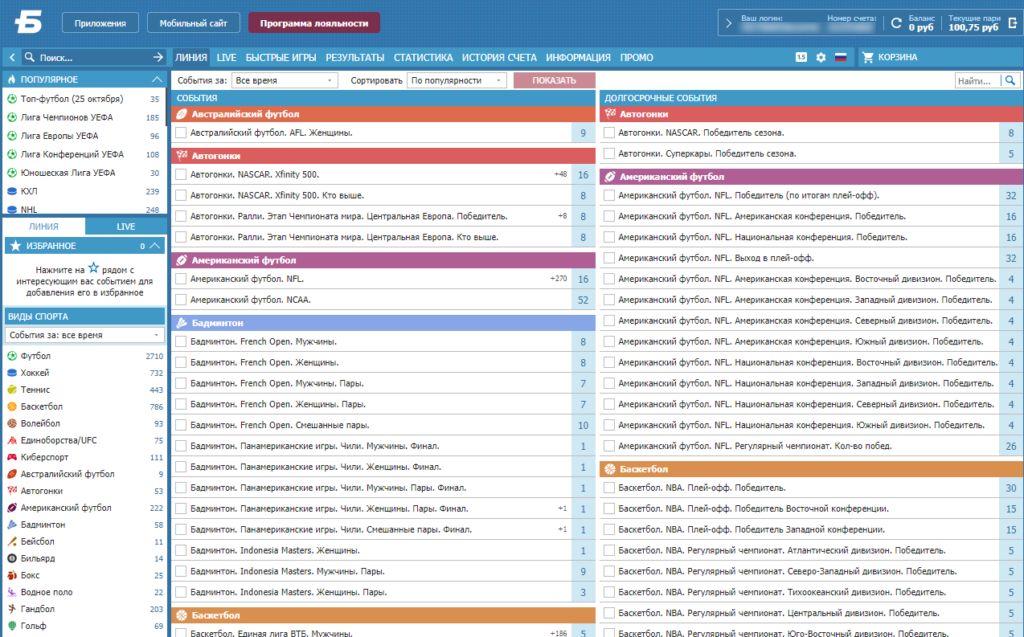The height and width of the screenshot is (637, 1024).
Task: Click the logout icon next to the balance
Action: point(1013,23)
